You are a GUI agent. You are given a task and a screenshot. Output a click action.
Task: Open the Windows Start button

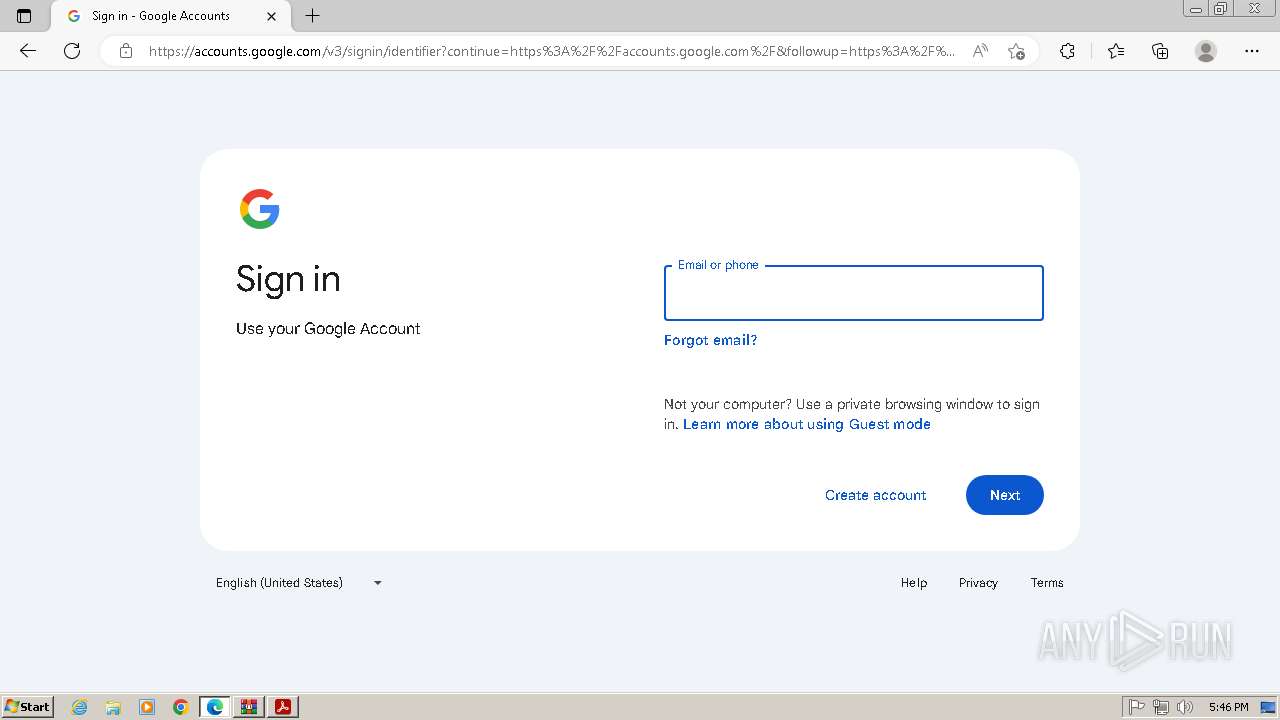pyautogui.click(x=28, y=707)
